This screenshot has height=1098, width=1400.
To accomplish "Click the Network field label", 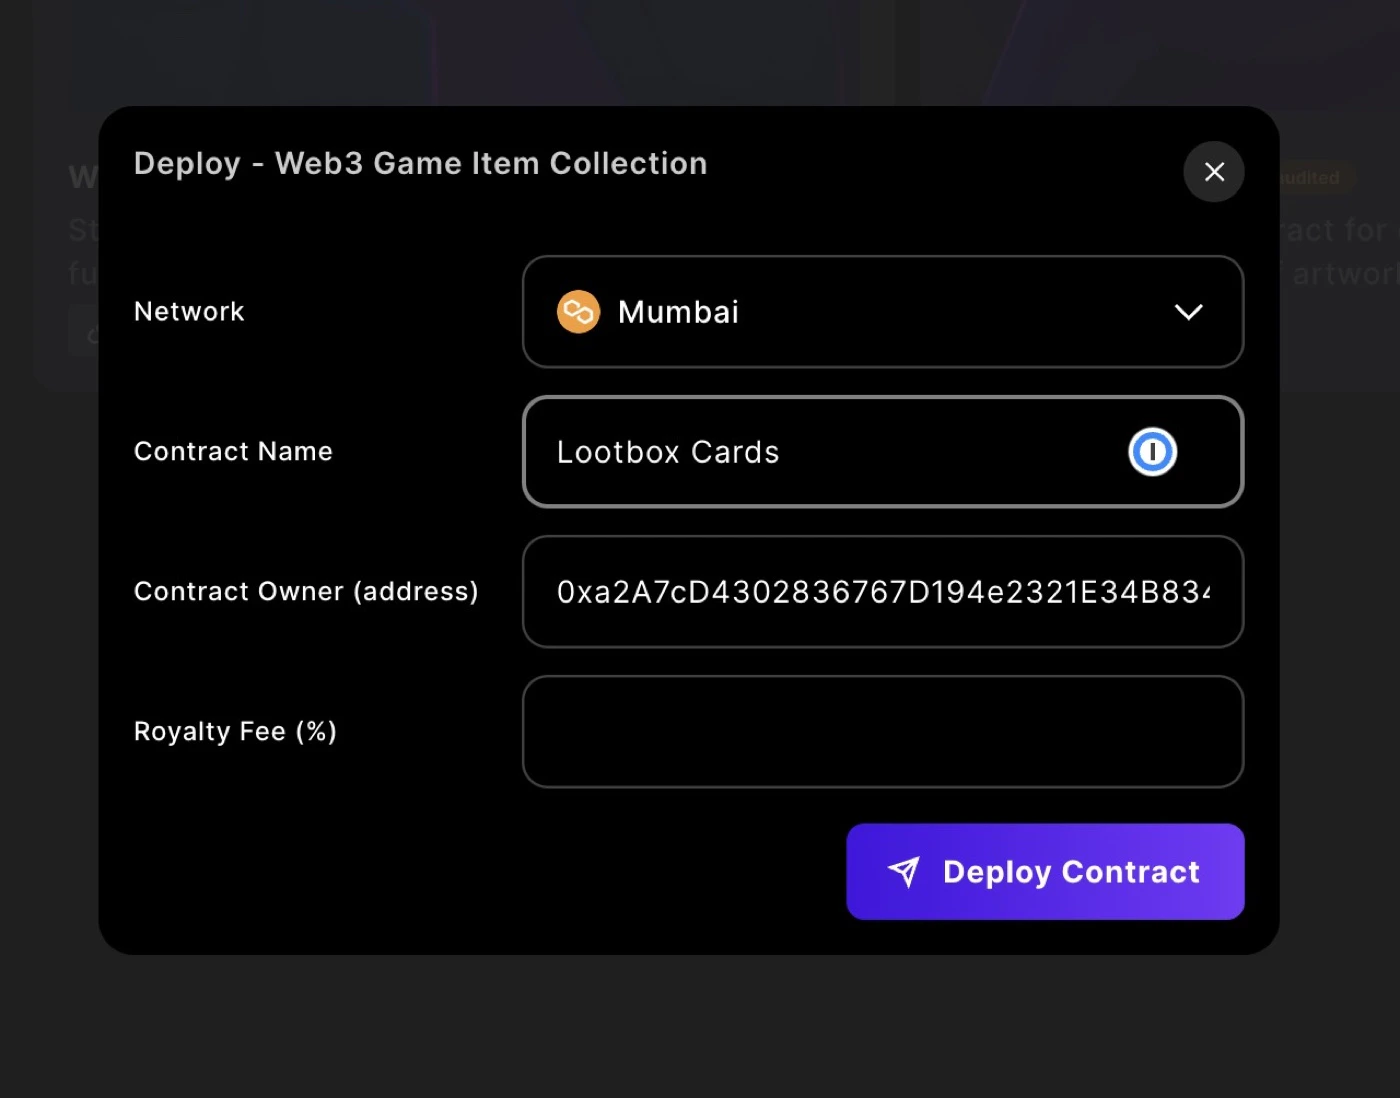I will click(x=189, y=311).
